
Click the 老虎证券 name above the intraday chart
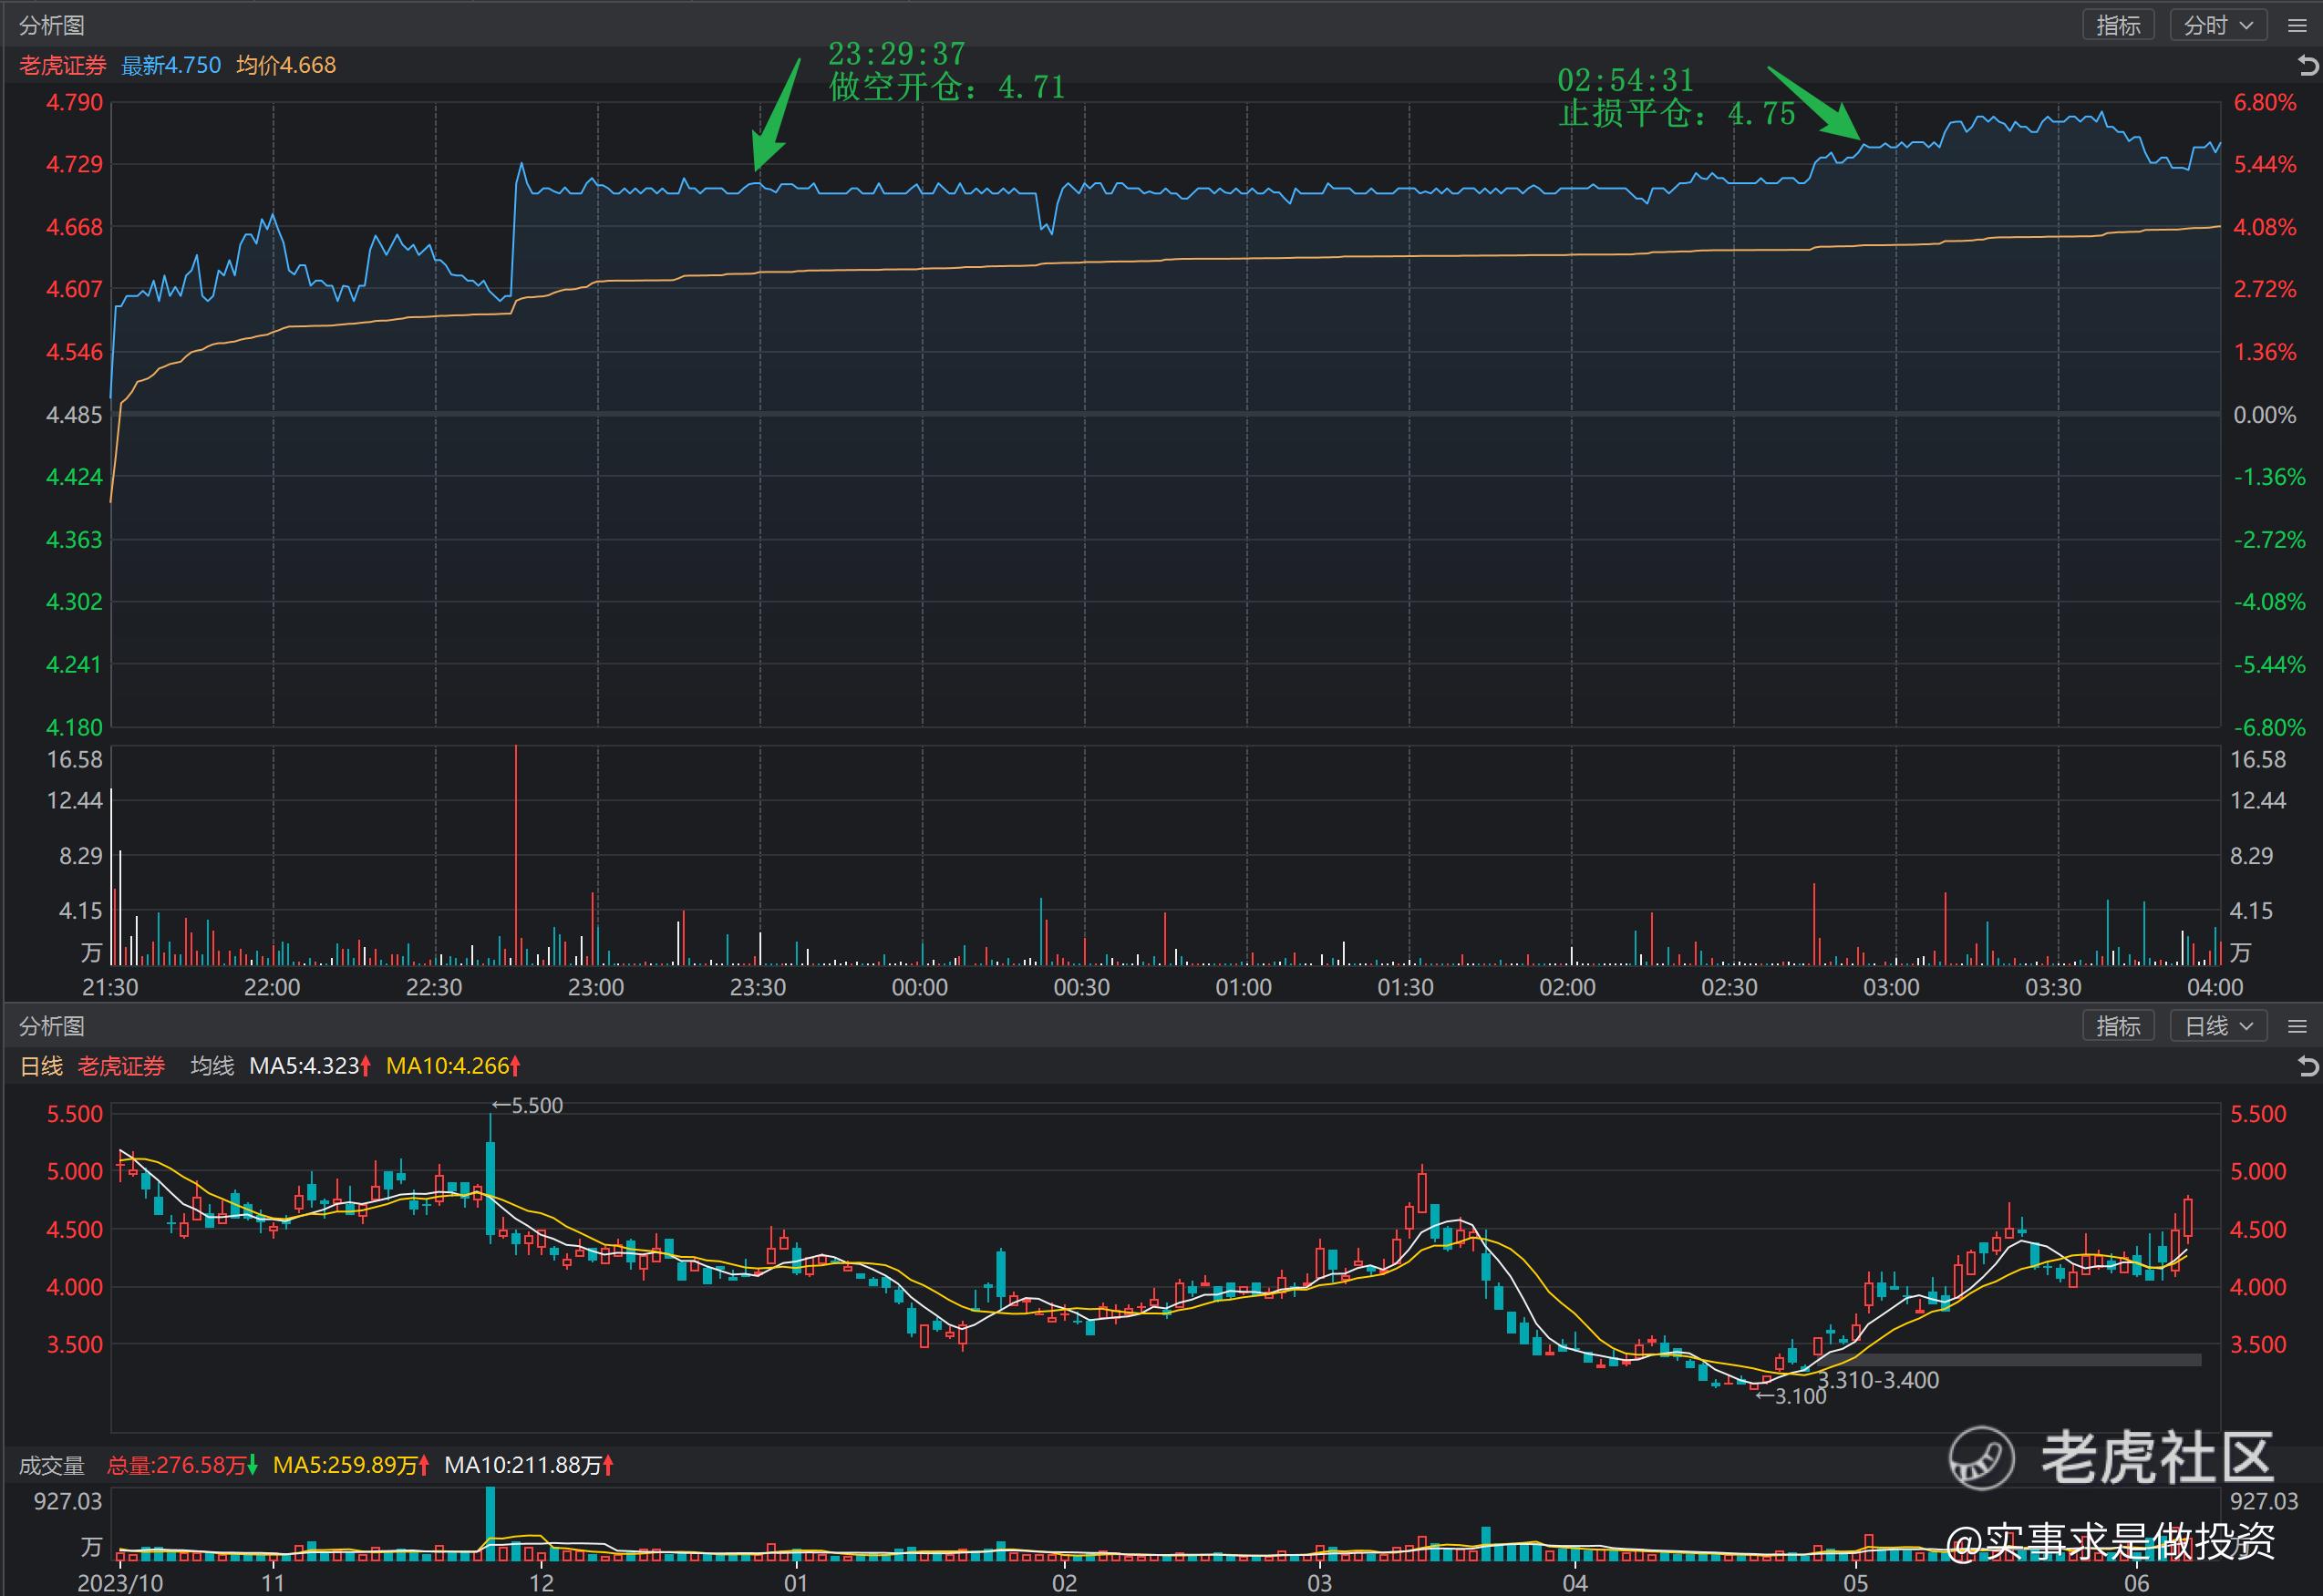click(x=63, y=66)
